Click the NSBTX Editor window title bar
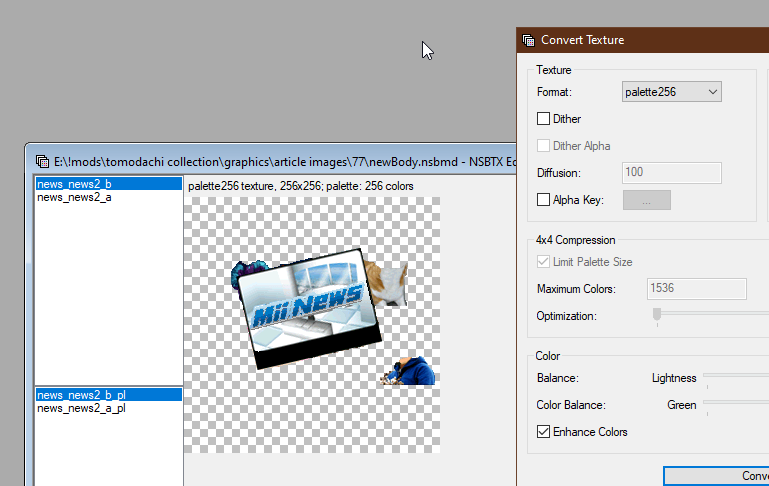The width and height of the screenshot is (769, 486). click(x=271, y=161)
